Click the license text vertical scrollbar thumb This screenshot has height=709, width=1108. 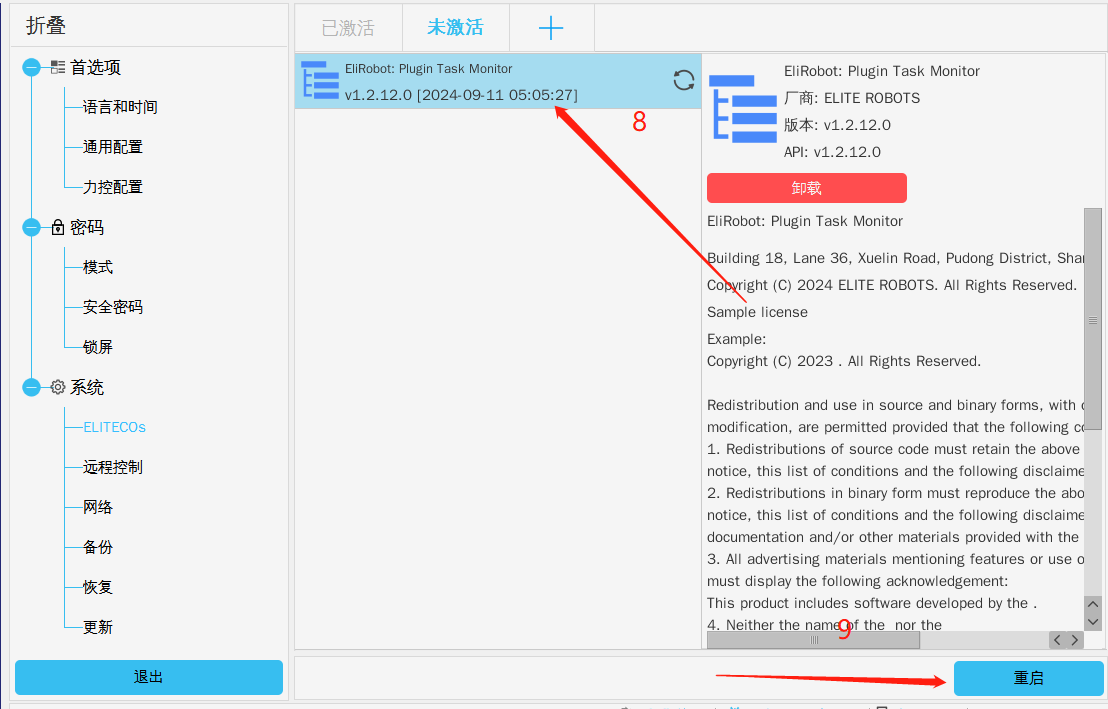1093,320
